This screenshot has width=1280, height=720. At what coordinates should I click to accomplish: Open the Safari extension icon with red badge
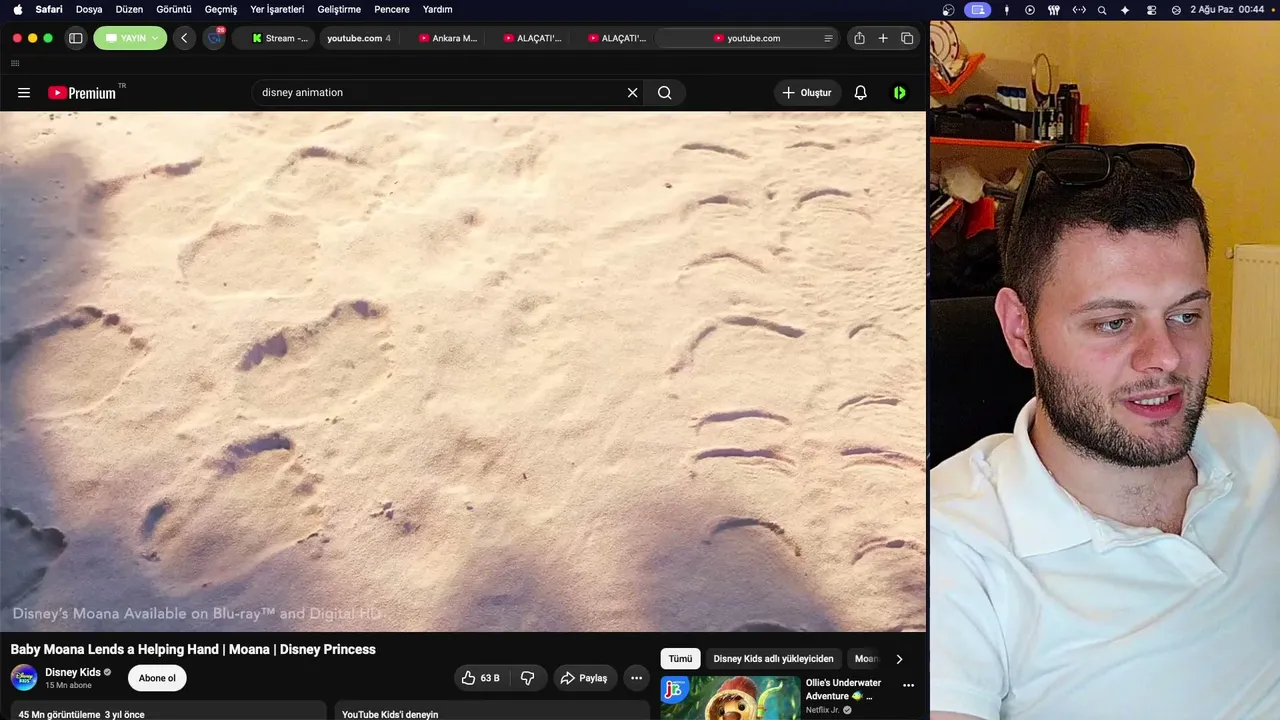[214, 38]
